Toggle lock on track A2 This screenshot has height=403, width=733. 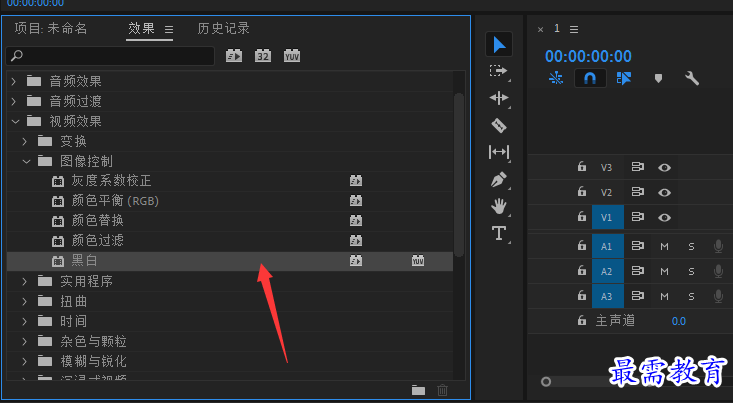point(582,270)
